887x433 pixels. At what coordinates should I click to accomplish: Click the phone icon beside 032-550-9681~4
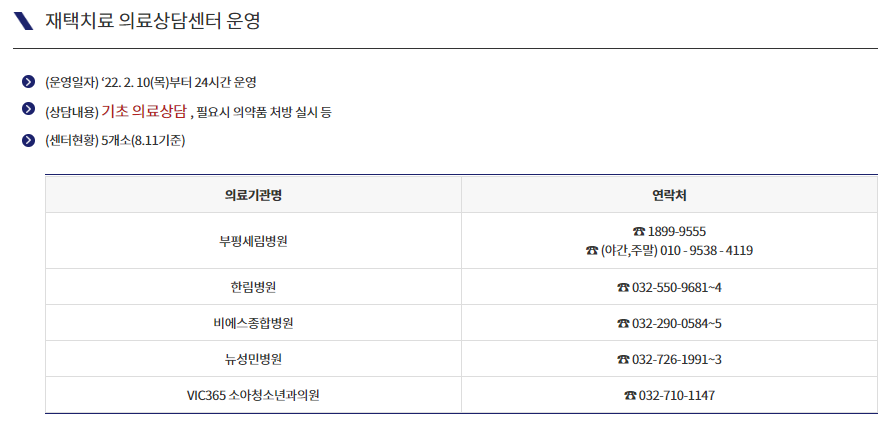[x=623, y=288]
